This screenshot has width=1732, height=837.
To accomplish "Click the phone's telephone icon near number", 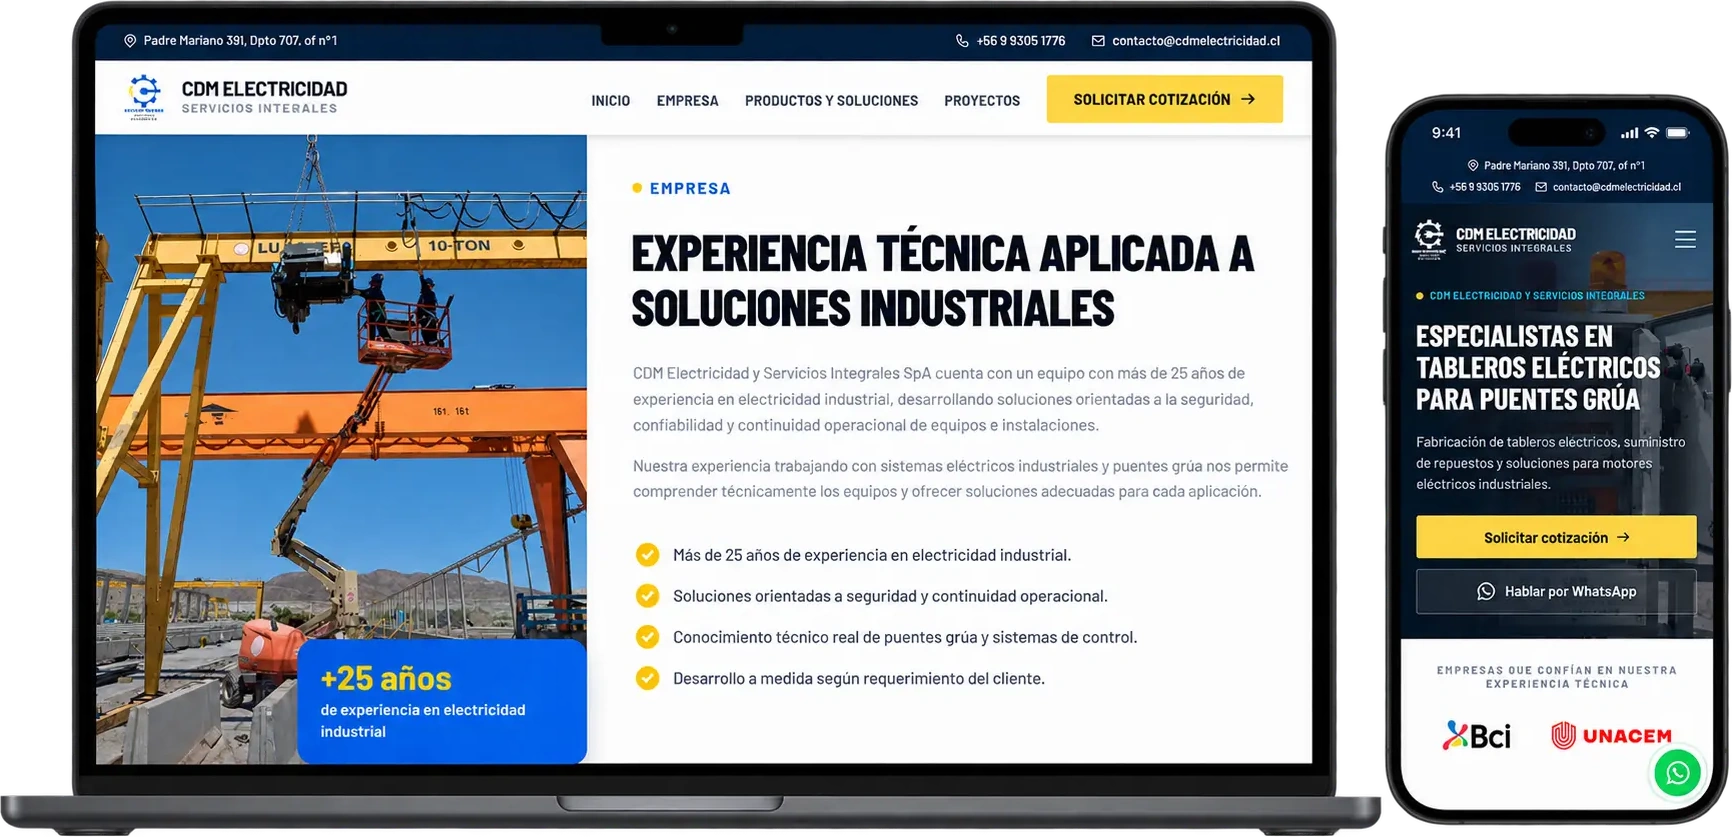I will tap(1437, 187).
